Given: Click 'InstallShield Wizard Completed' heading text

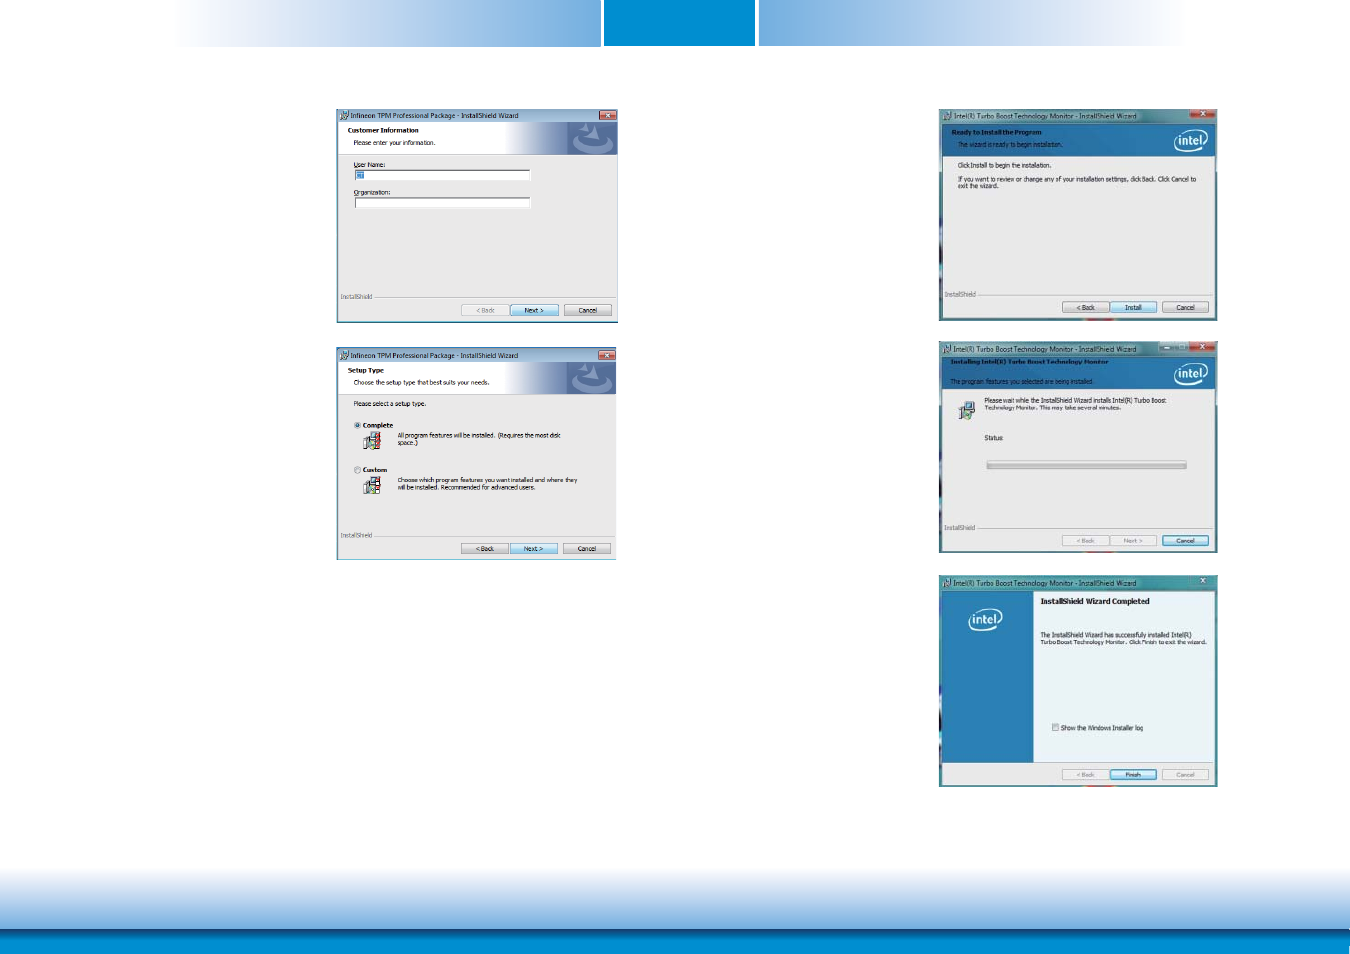Looking at the screenshot, I should (x=1095, y=601).
